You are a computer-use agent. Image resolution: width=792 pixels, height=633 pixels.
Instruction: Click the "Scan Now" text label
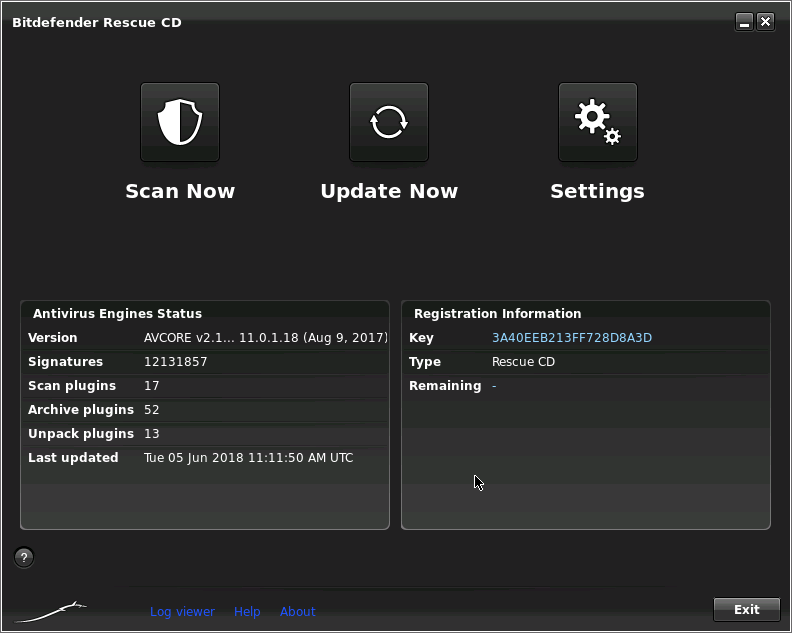pyautogui.click(x=180, y=191)
